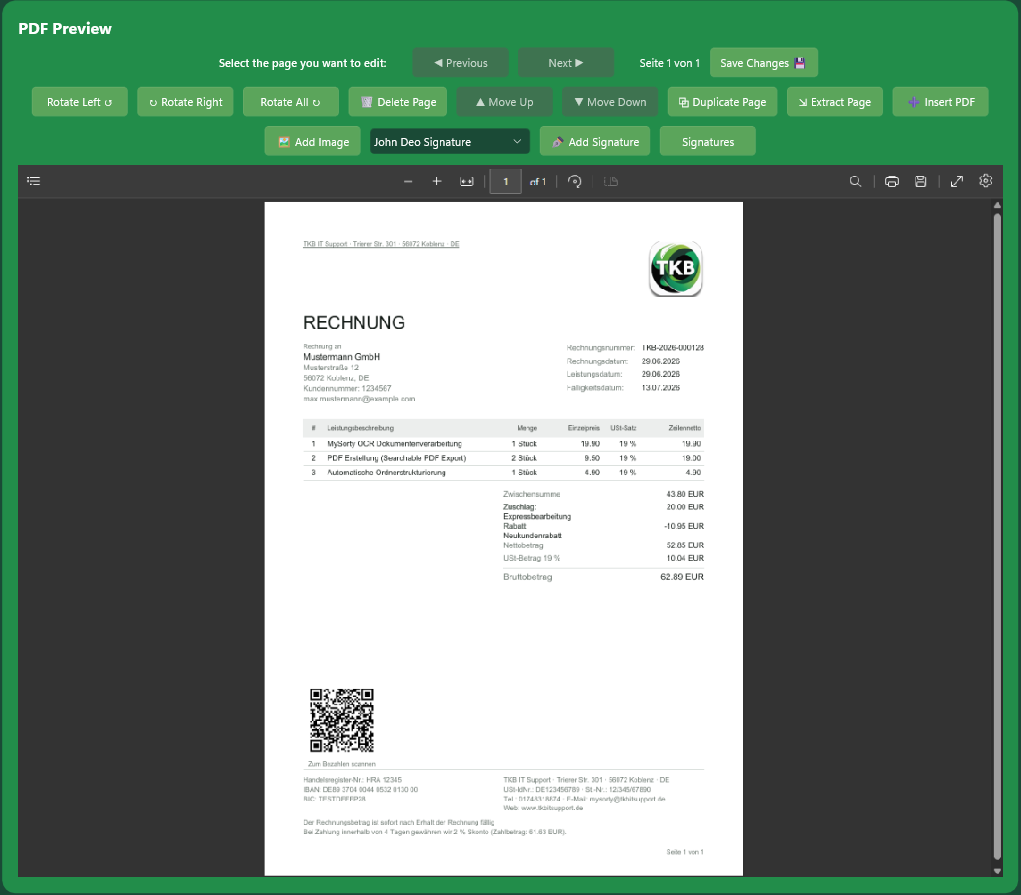The image size is (1021, 895).
Task: Click the Delete Page button
Action: (398, 102)
